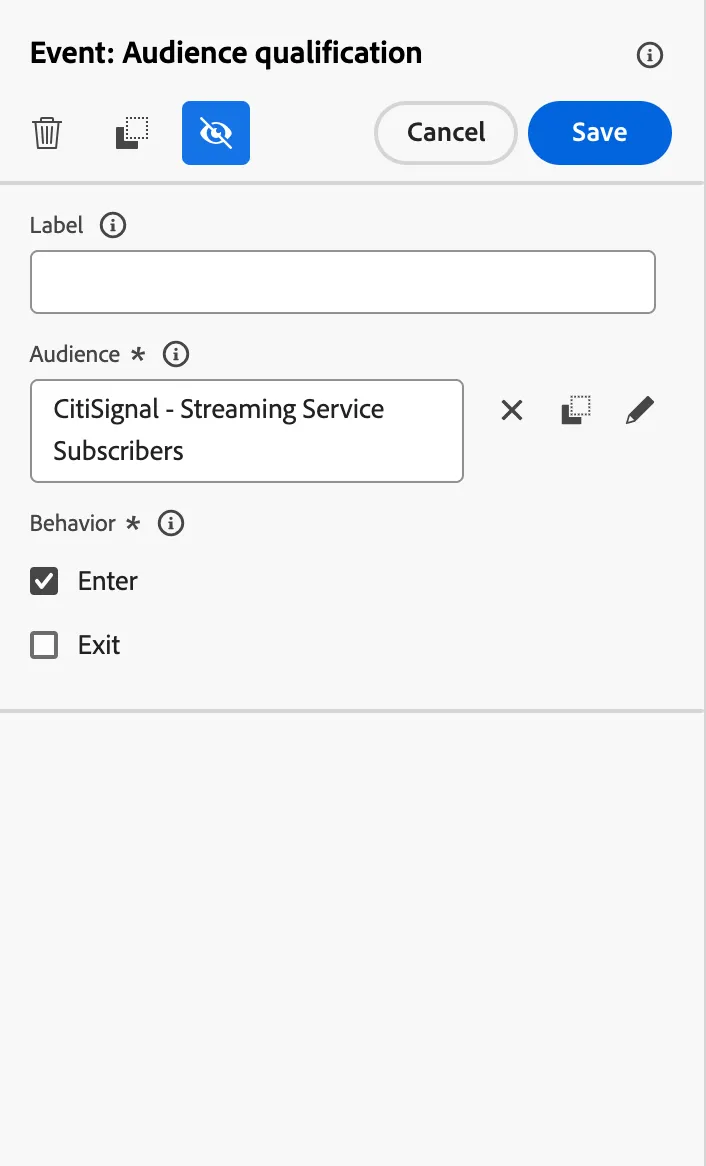Focus the Label text input
Screen dimensions: 706x1166
[x=343, y=282]
